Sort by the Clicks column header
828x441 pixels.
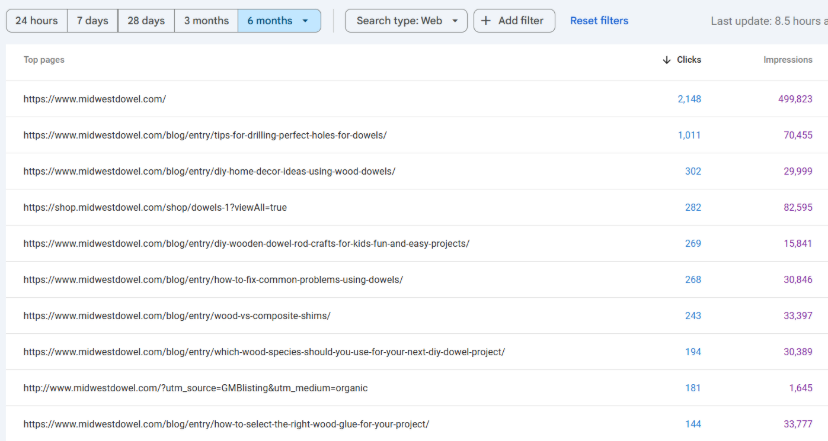pos(689,60)
